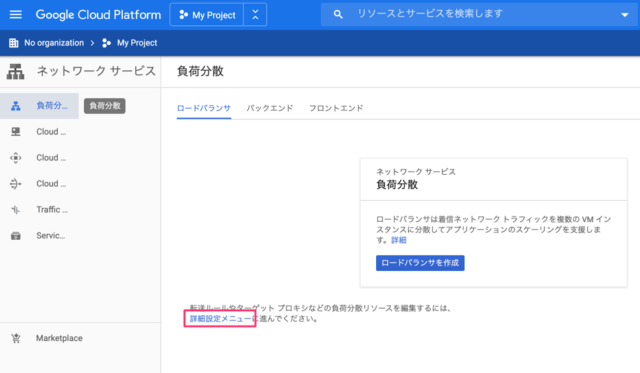640x373 pixels.
Task: Open the Service Directory sidebar icon
Action: 16,236
